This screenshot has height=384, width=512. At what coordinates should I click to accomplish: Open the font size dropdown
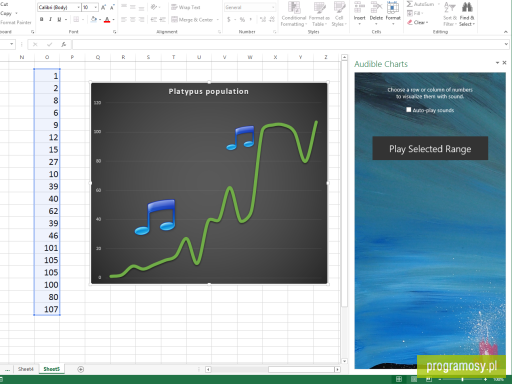pyautogui.click(x=96, y=7)
